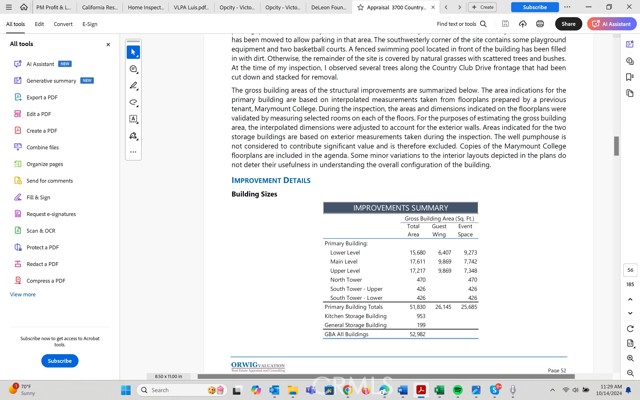Click the Share button

pos(568,24)
